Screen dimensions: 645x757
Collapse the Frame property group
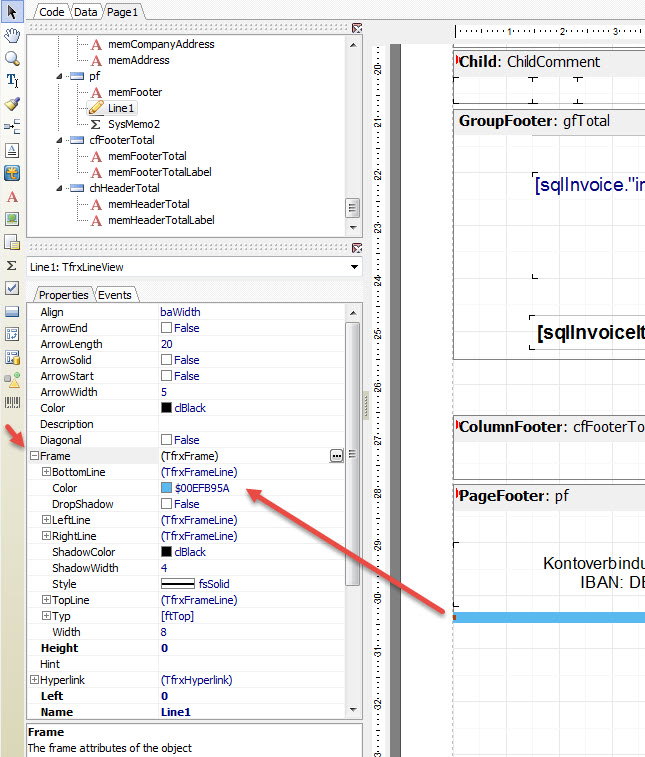tap(34, 456)
